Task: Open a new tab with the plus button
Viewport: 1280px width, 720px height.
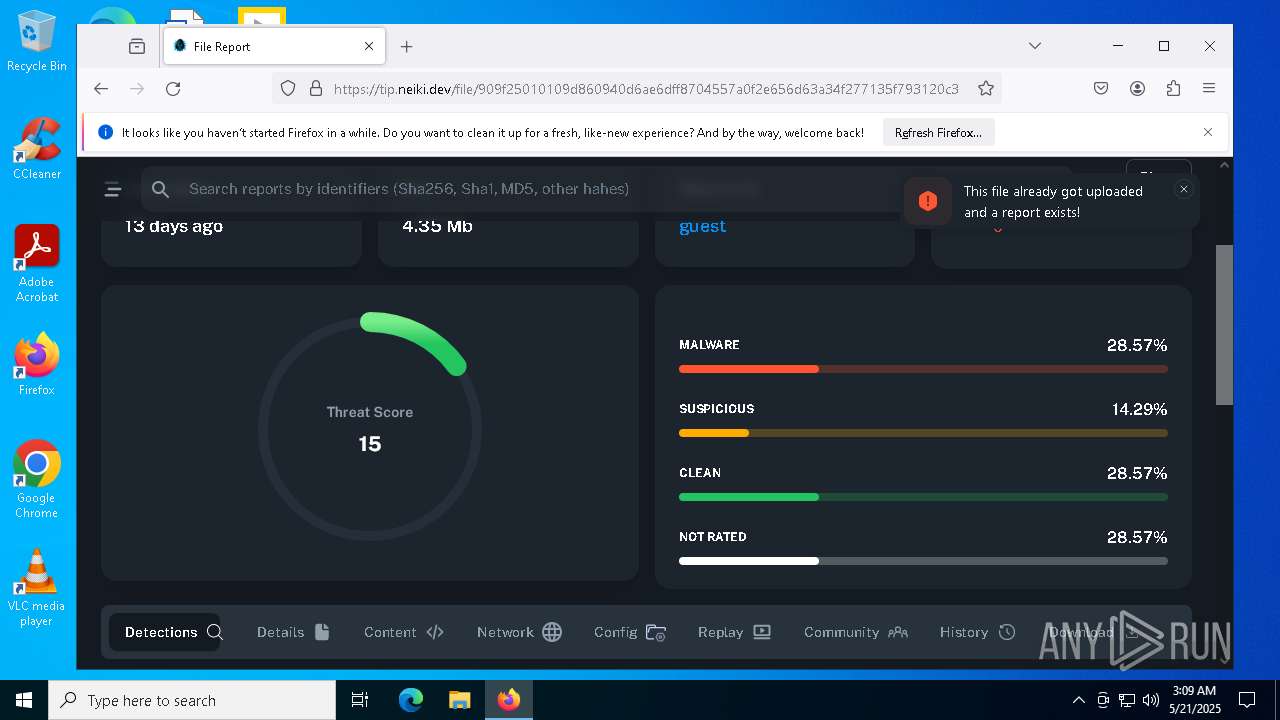Action: click(406, 46)
